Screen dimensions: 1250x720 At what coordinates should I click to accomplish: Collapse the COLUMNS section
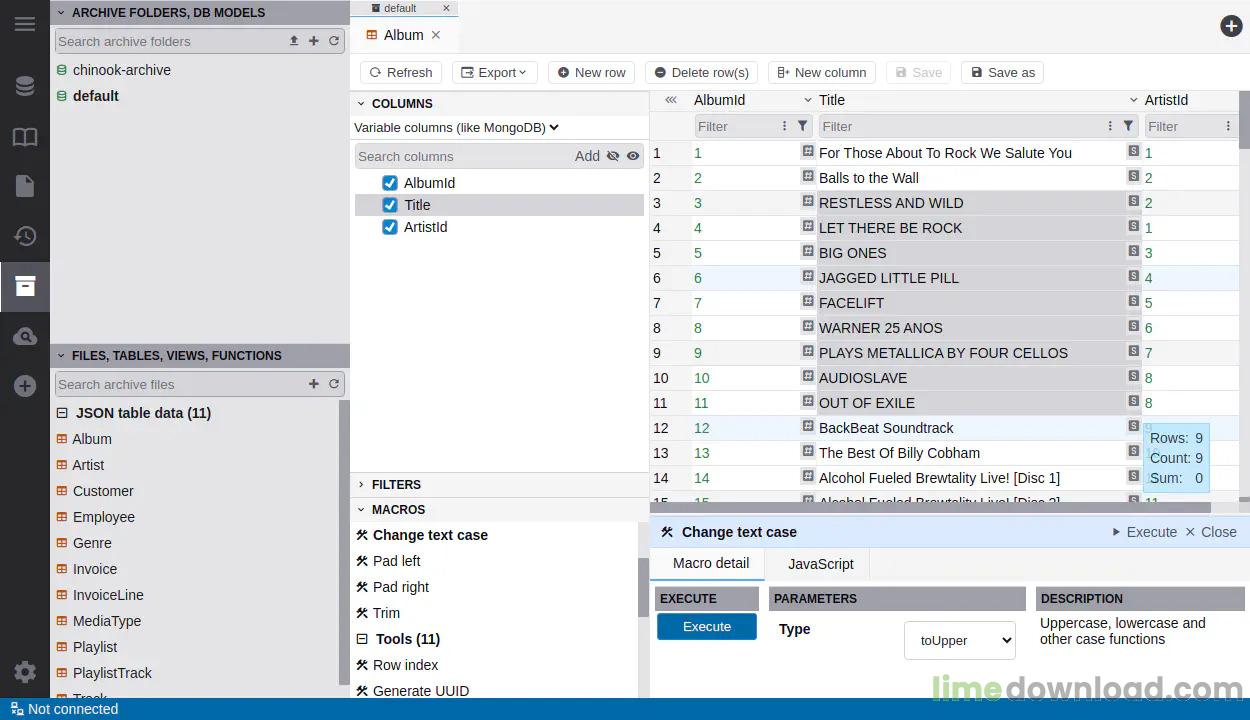pos(362,104)
